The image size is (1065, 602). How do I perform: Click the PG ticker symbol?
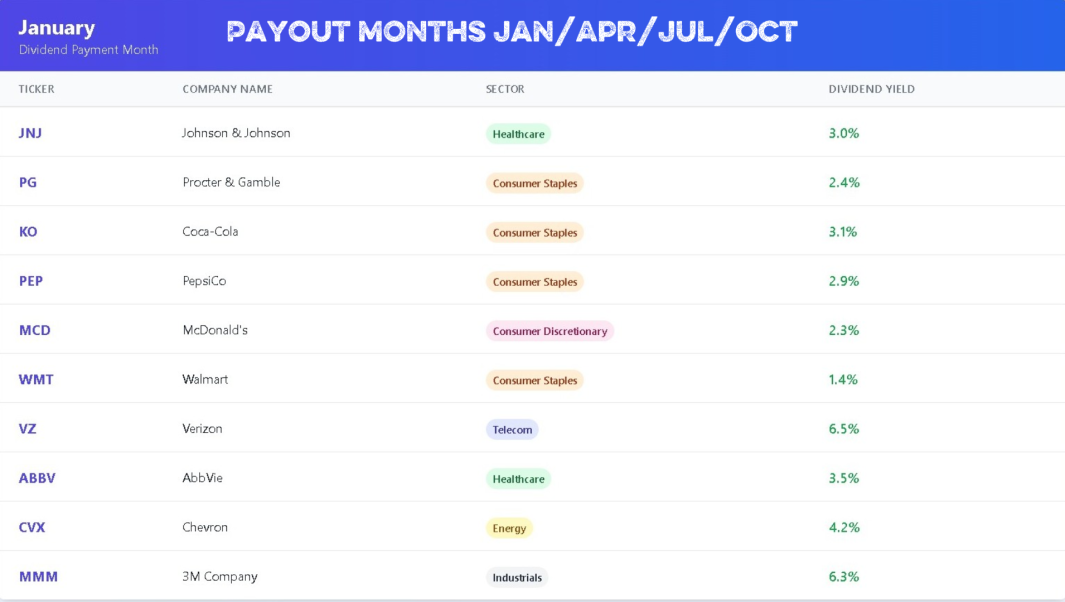coord(28,182)
